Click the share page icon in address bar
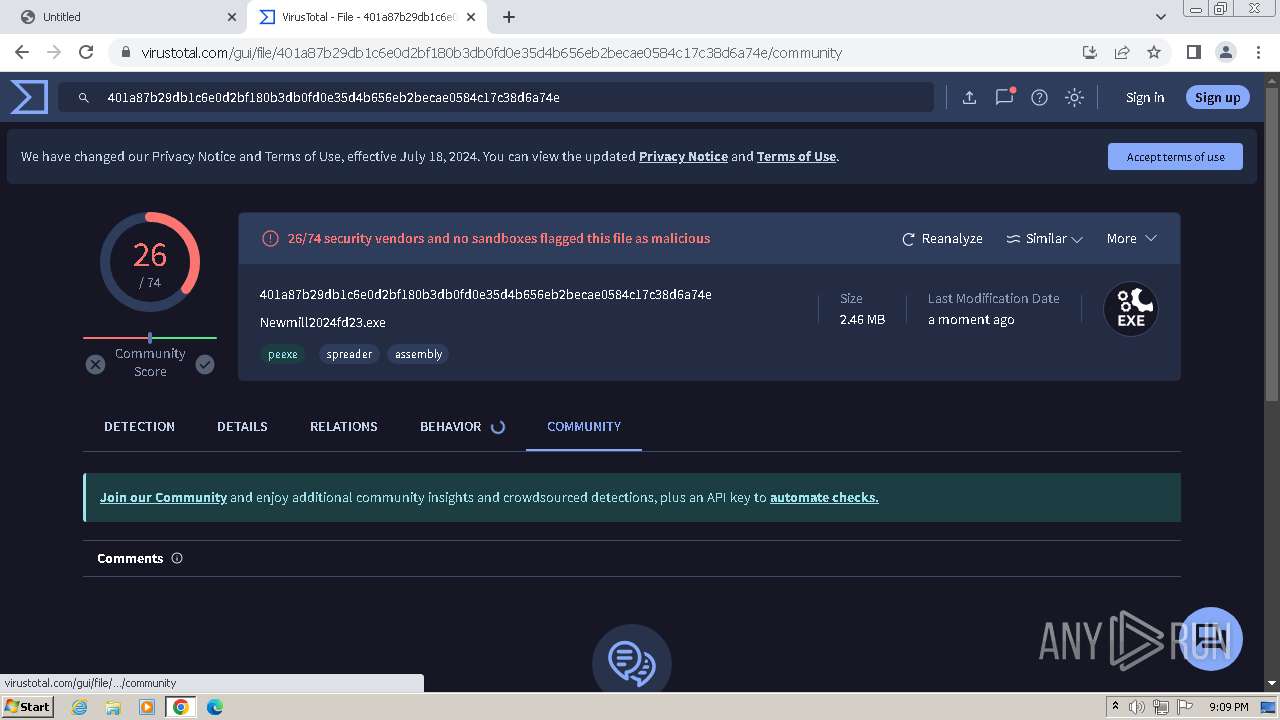Viewport: 1280px width, 720px height. click(x=1122, y=52)
